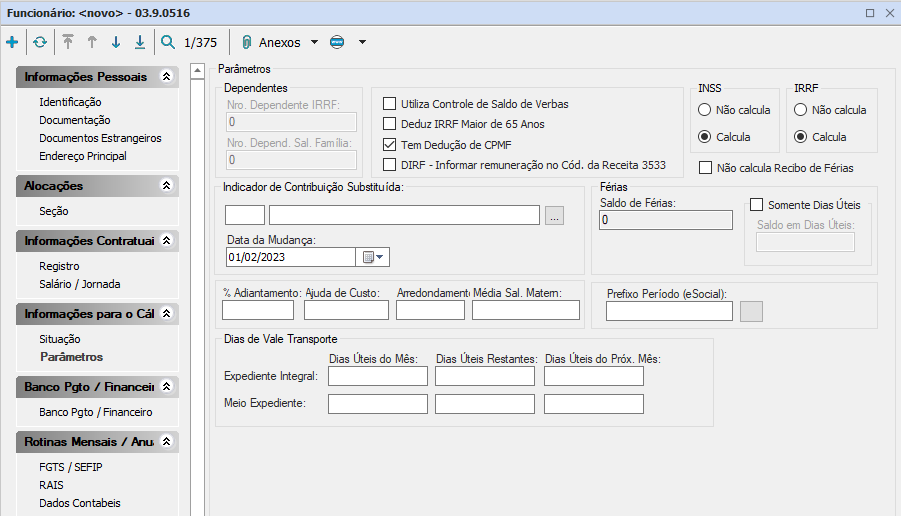Go to first record arrow icon
The width and height of the screenshot is (901, 516).
[68, 43]
